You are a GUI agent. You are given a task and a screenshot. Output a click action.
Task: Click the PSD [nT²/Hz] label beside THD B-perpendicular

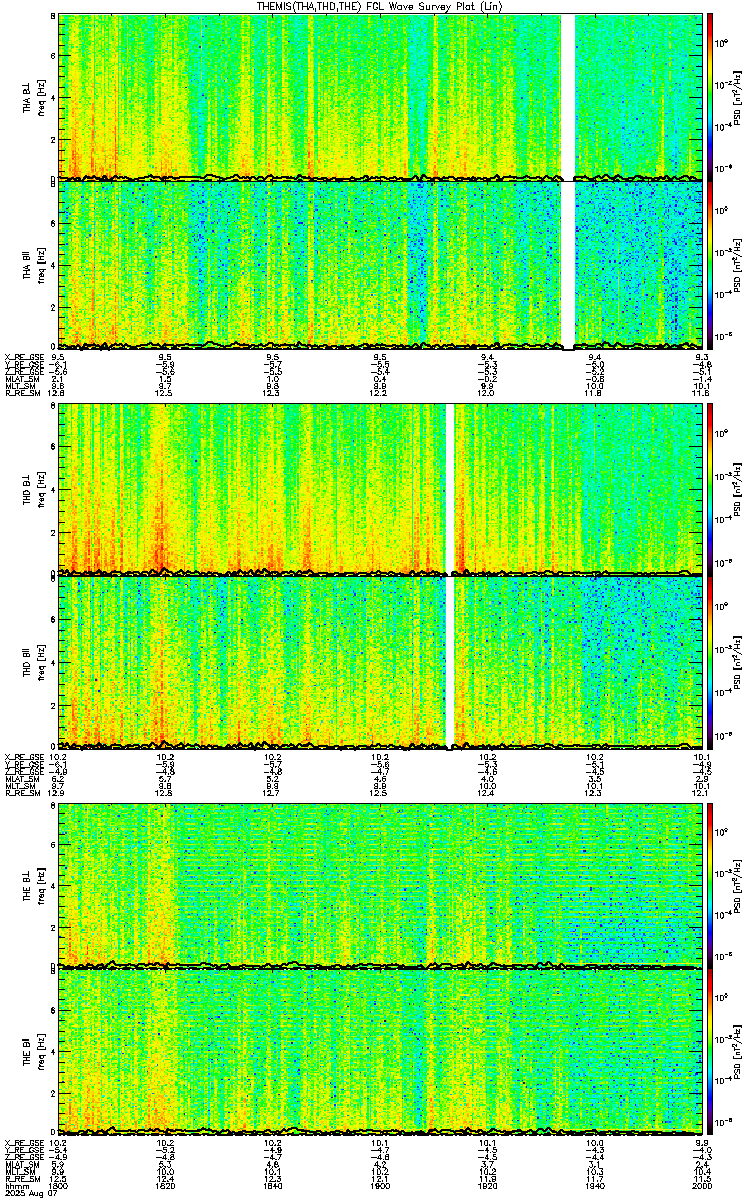click(x=735, y=489)
